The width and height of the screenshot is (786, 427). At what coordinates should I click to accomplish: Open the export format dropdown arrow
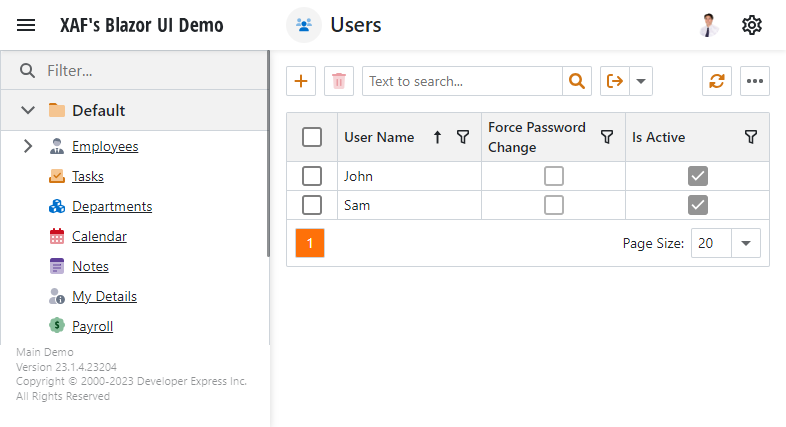tap(641, 81)
